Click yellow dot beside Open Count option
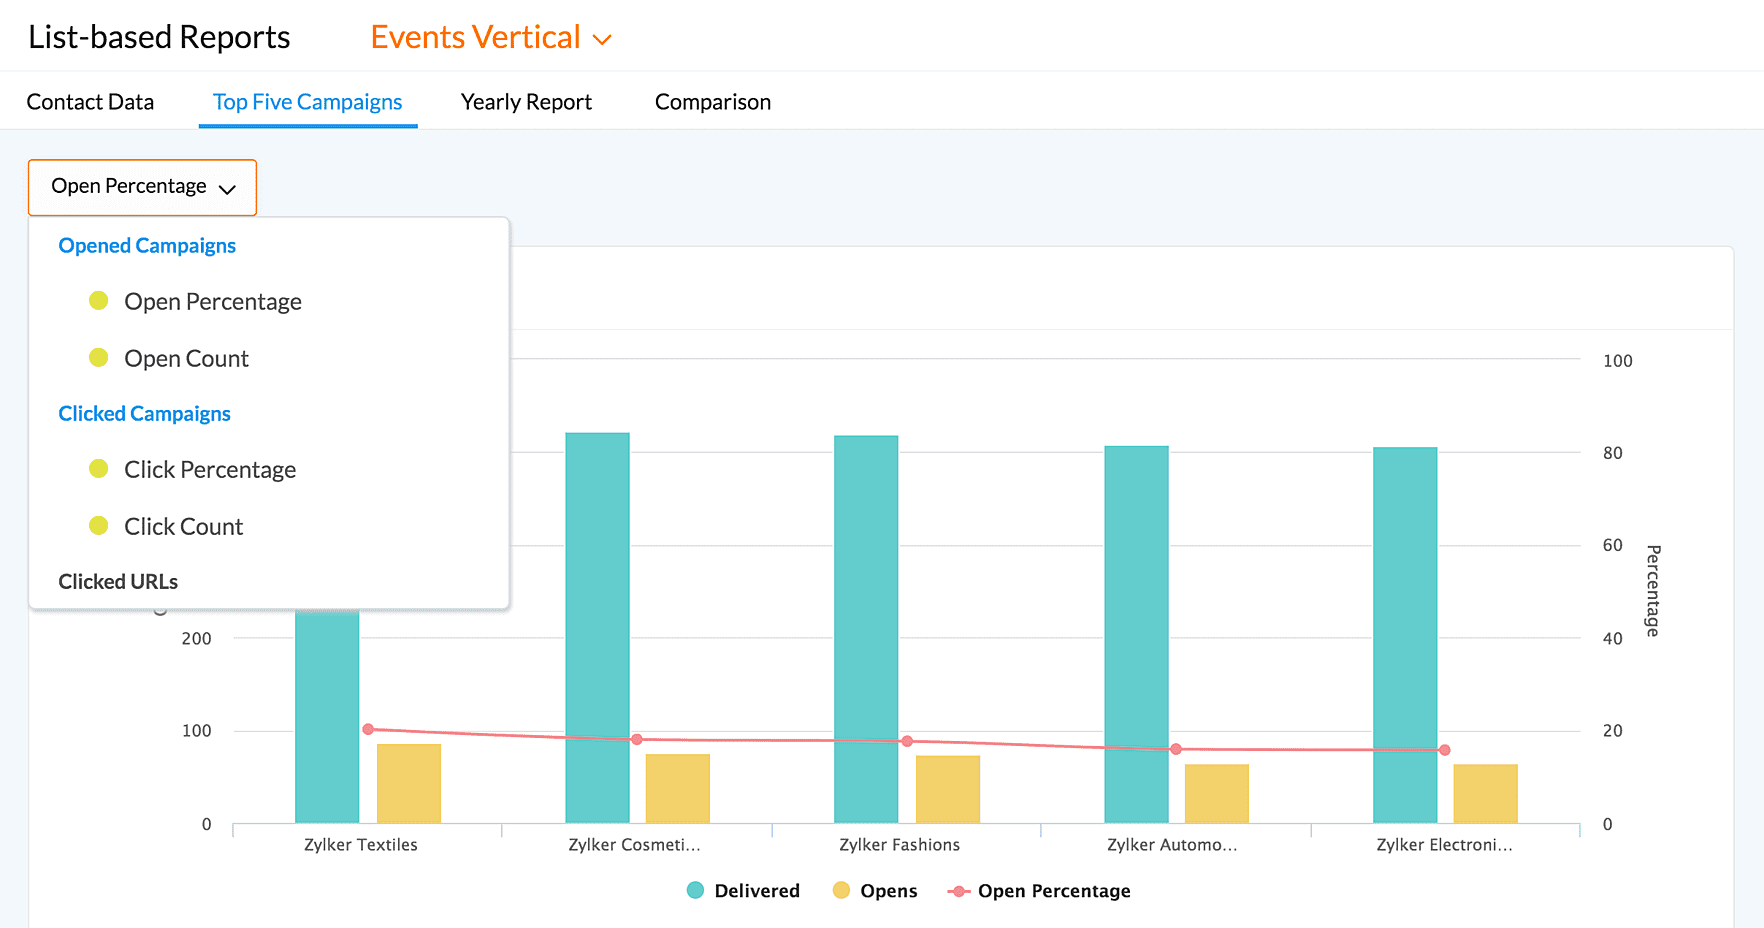Screen dimensions: 1764x928 click(x=98, y=358)
